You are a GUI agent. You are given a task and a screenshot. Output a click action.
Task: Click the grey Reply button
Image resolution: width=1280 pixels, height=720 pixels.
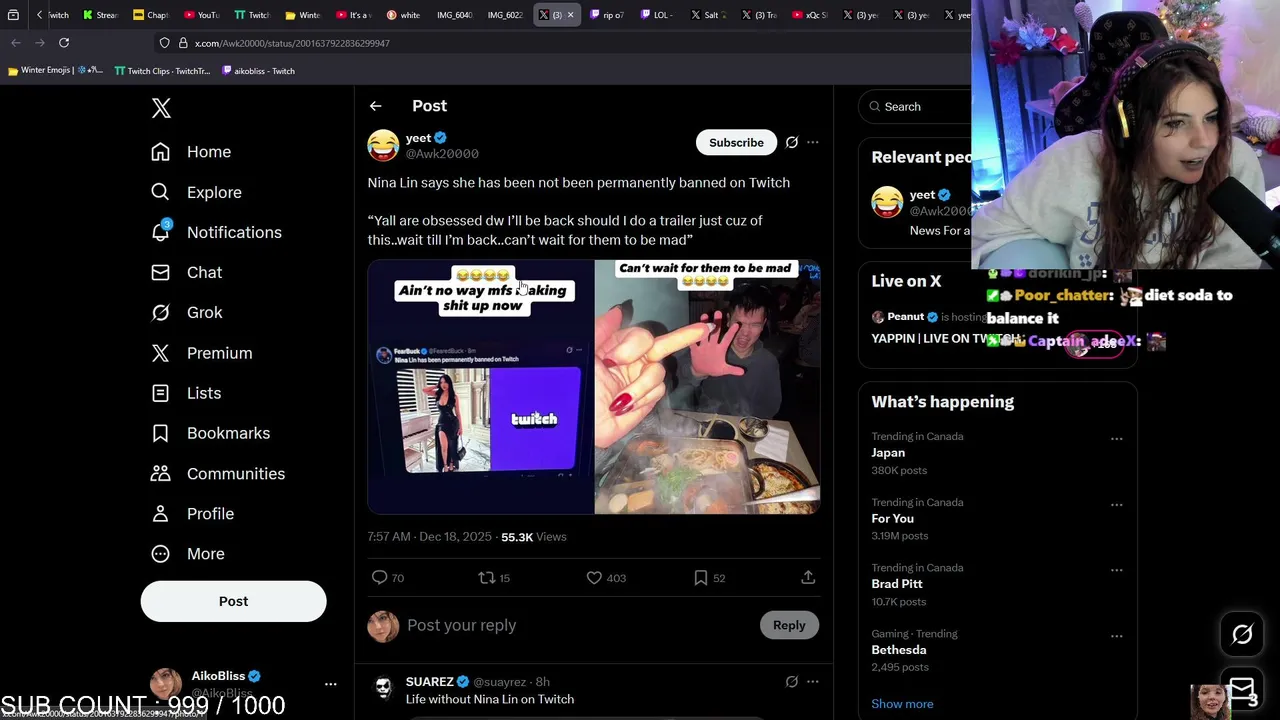(789, 625)
